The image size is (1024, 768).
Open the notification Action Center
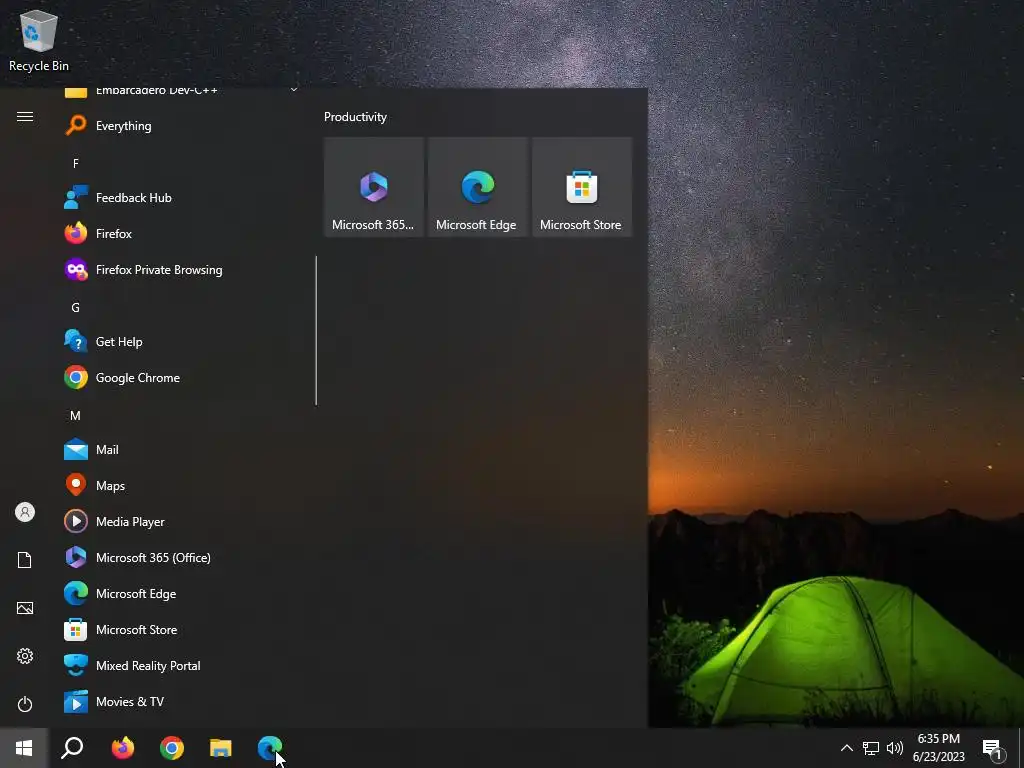(993, 748)
